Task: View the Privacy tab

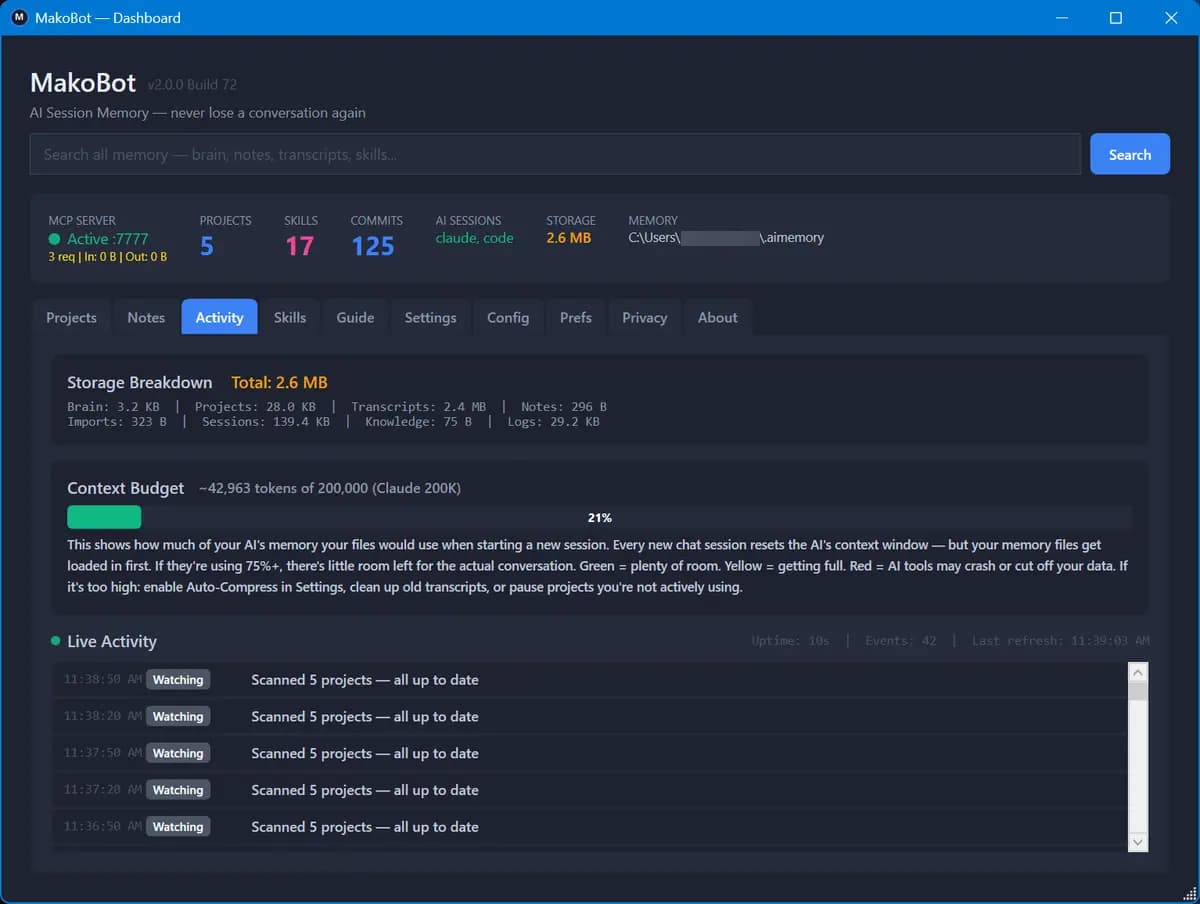Action: pos(644,317)
